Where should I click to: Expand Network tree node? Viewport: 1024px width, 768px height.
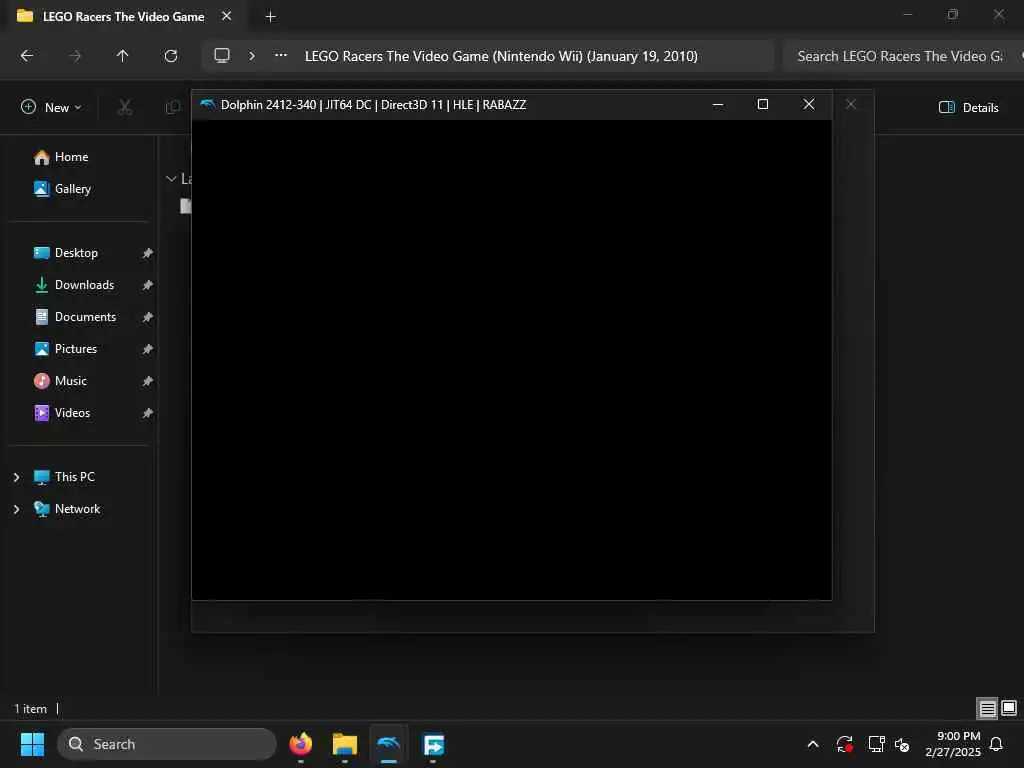(x=16, y=509)
